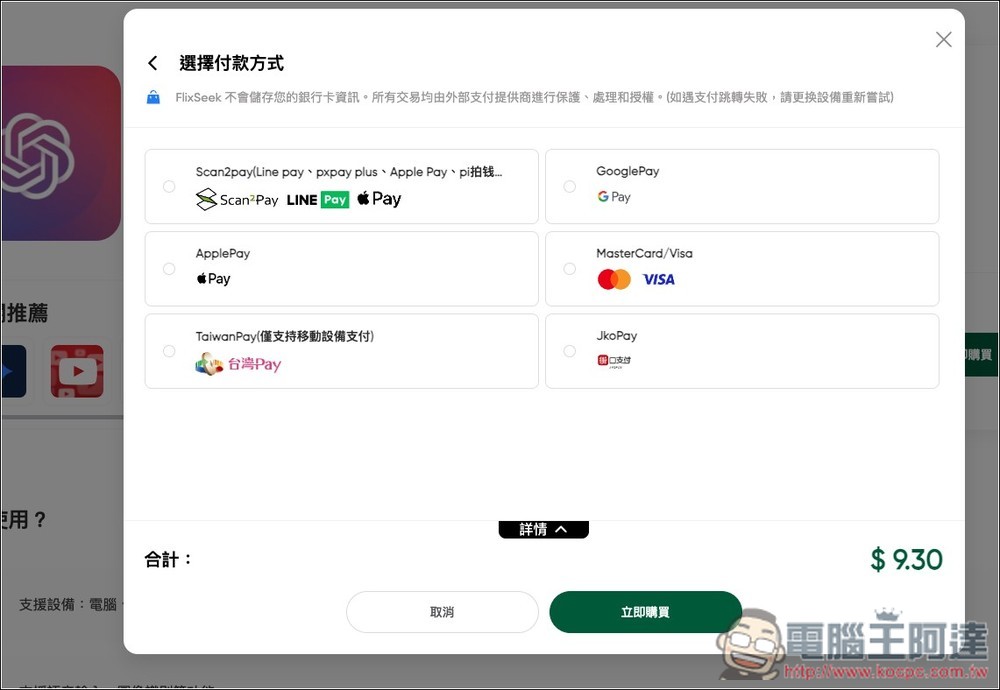Image resolution: width=1000 pixels, height=690 pixels.
Task: Click the blue lock icon beside the security notice
Action: tap(153, 97)
